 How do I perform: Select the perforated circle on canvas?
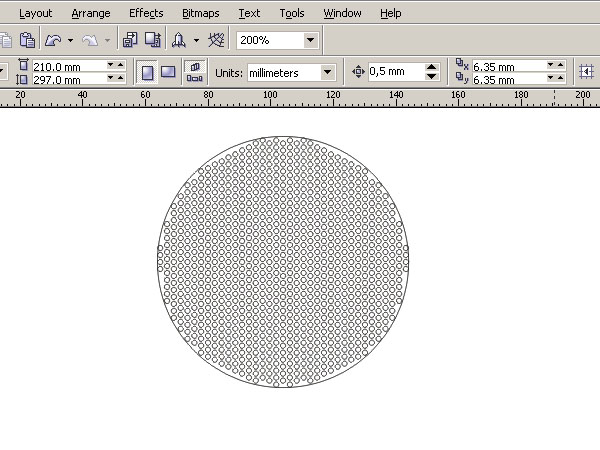283,262
